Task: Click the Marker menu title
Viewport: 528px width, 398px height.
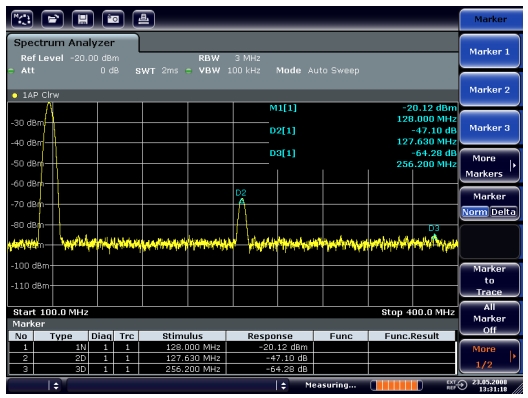Action: click(490, 19)
